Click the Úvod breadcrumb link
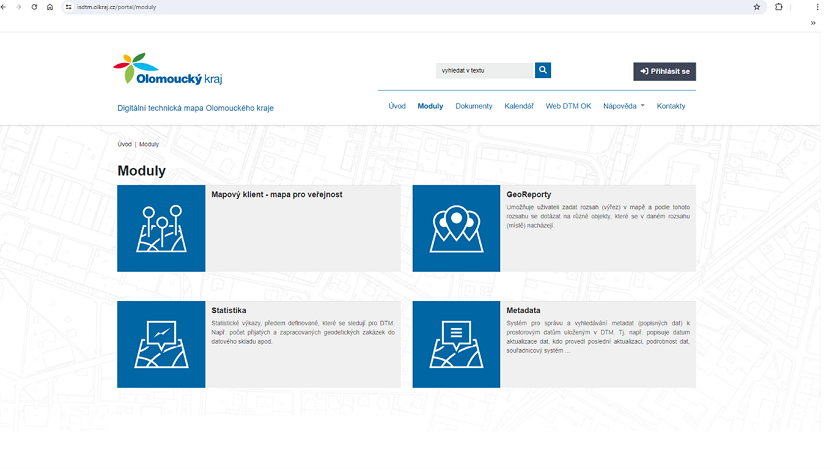The image size is (832, 469). pyautogui.click(x=124, y=144)
